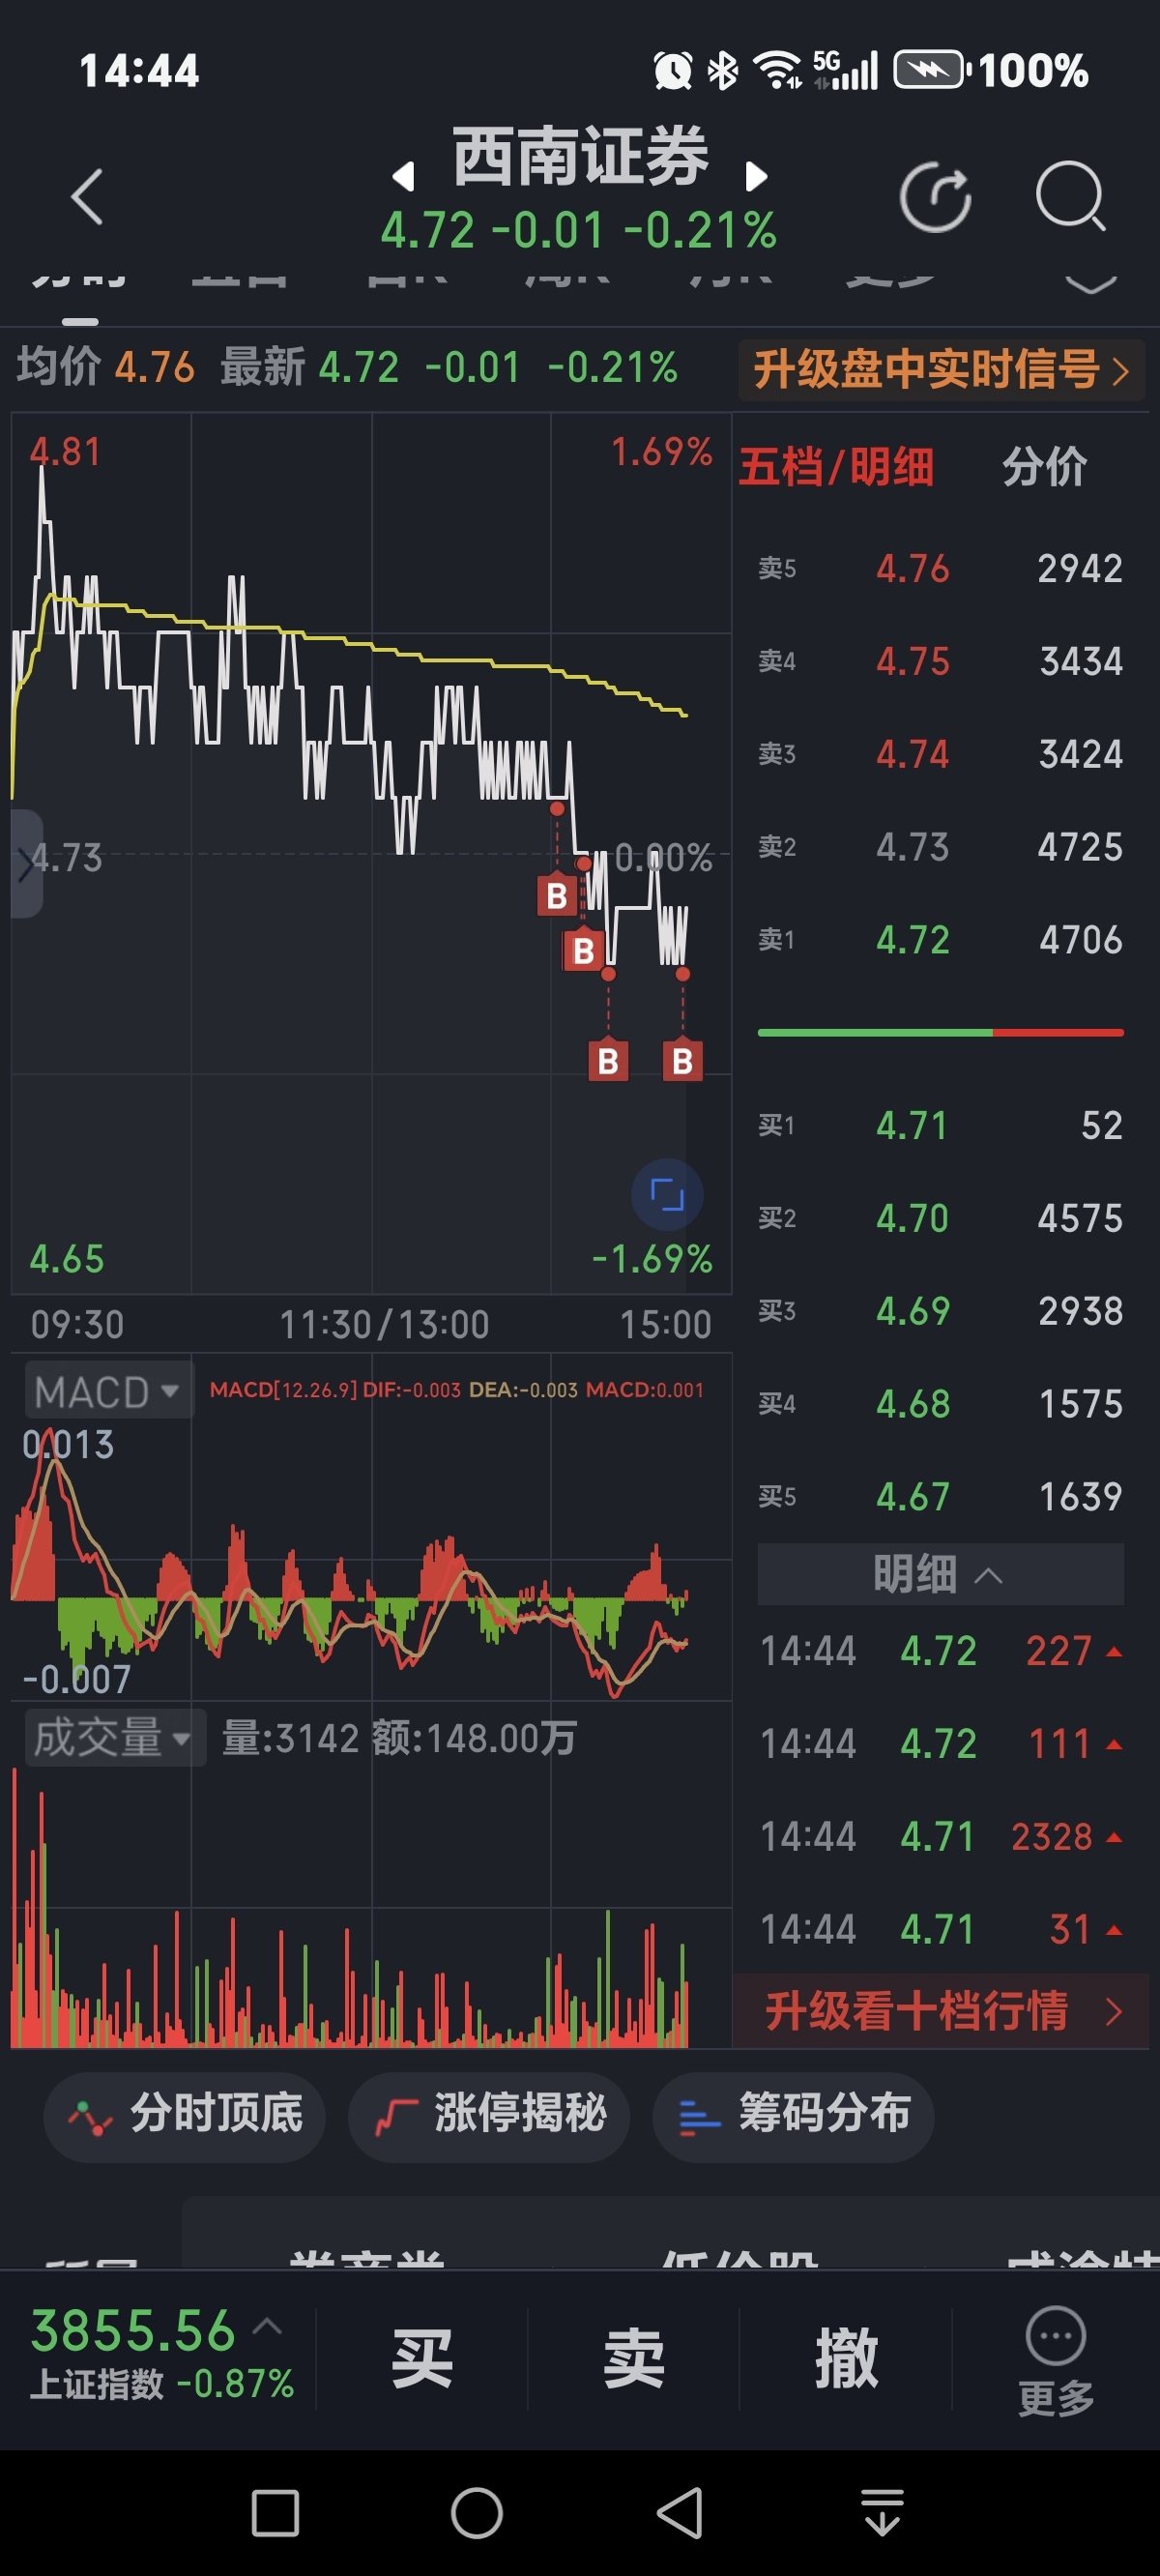The width and height of the screenshot is (1160, 2576).
Task: Select 买1 price 4.71 row
Action: [940, 1125]
